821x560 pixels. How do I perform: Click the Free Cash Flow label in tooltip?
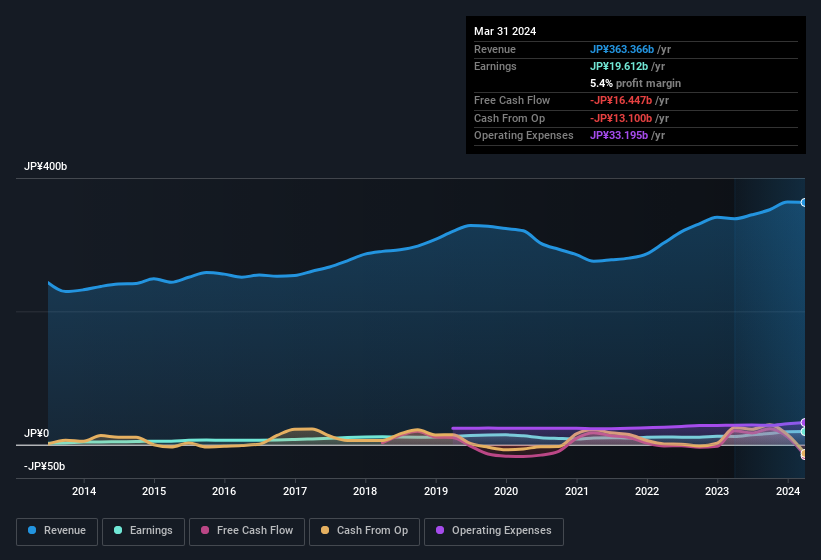[512, 100]
